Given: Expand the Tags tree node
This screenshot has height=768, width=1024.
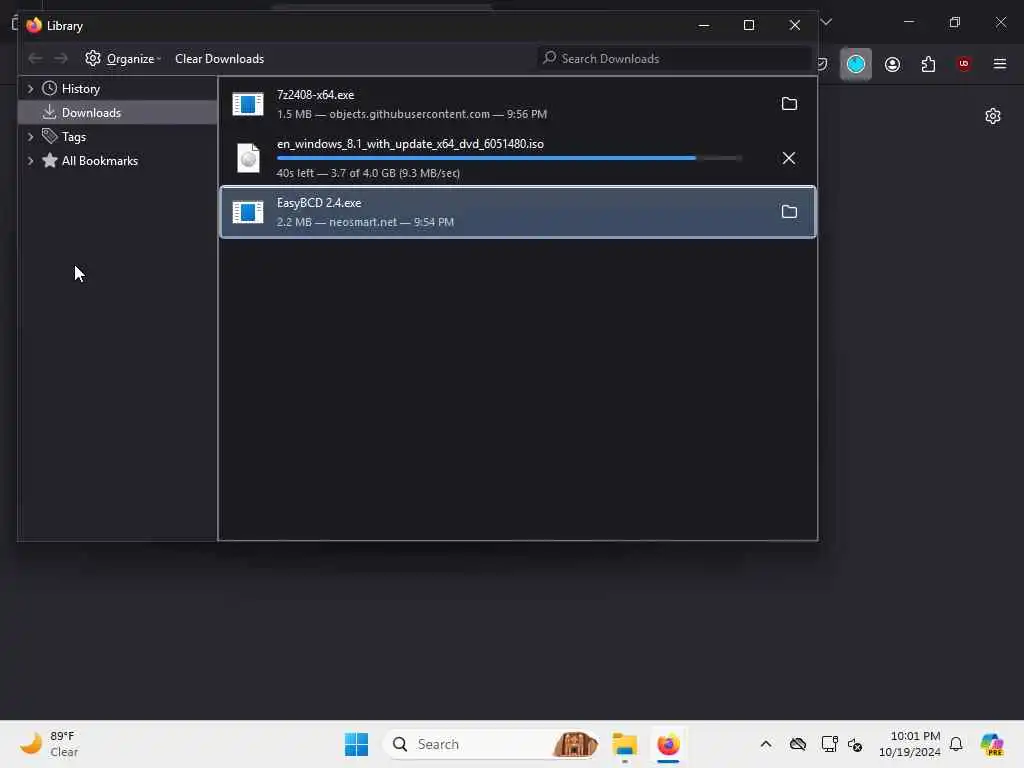Looking at the screenshot, I should click(x=30, y=136).
